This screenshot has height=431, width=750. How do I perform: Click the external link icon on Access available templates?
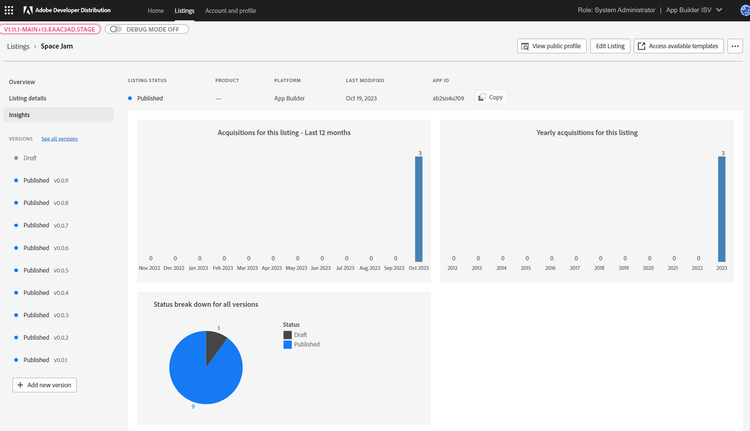[x=642, y=46]
